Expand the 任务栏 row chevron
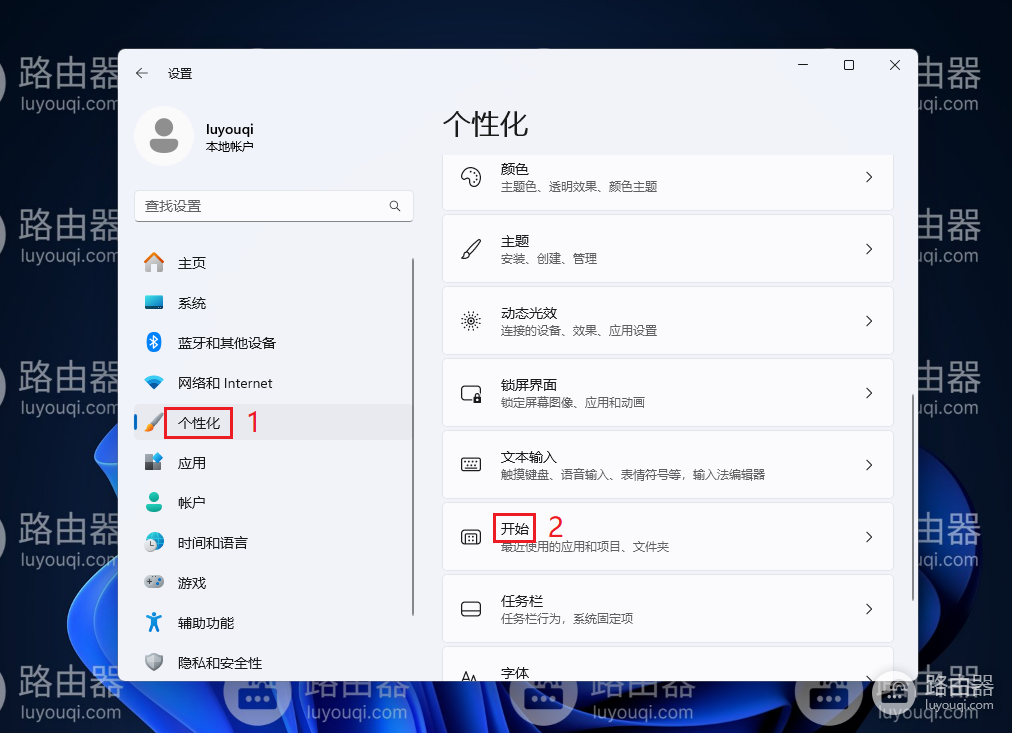The image size is (1012, 733). click(x=869, y=609)
